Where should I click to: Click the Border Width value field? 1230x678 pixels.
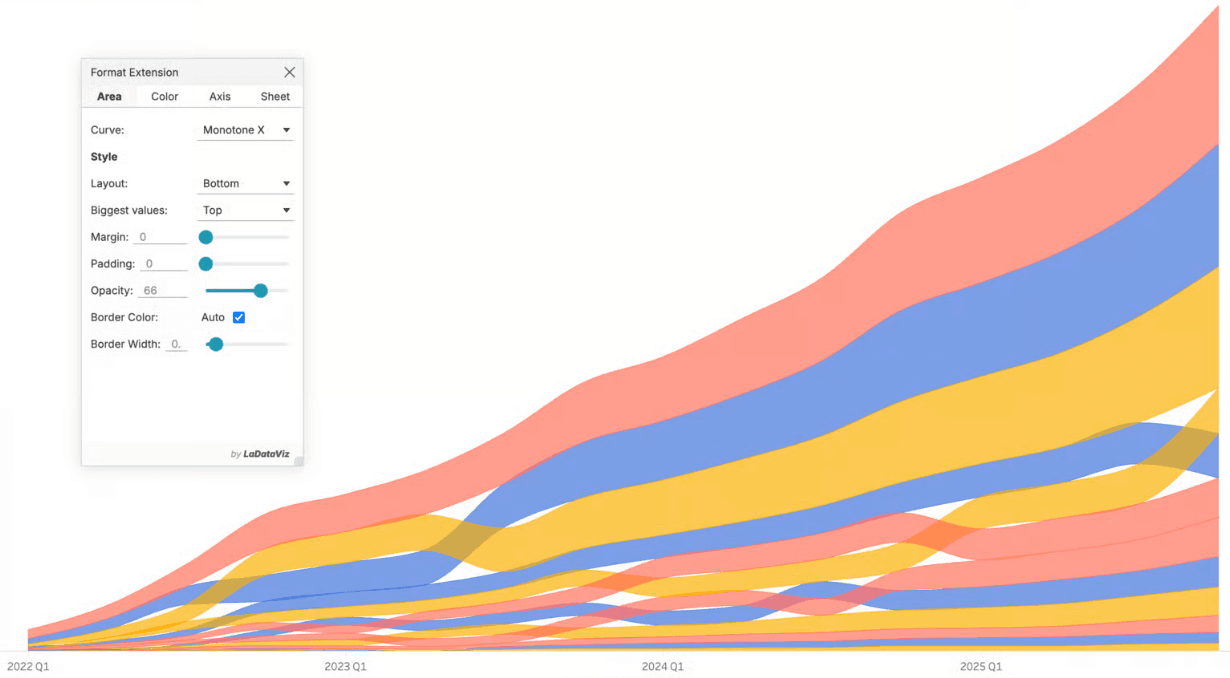click(176, 344)
